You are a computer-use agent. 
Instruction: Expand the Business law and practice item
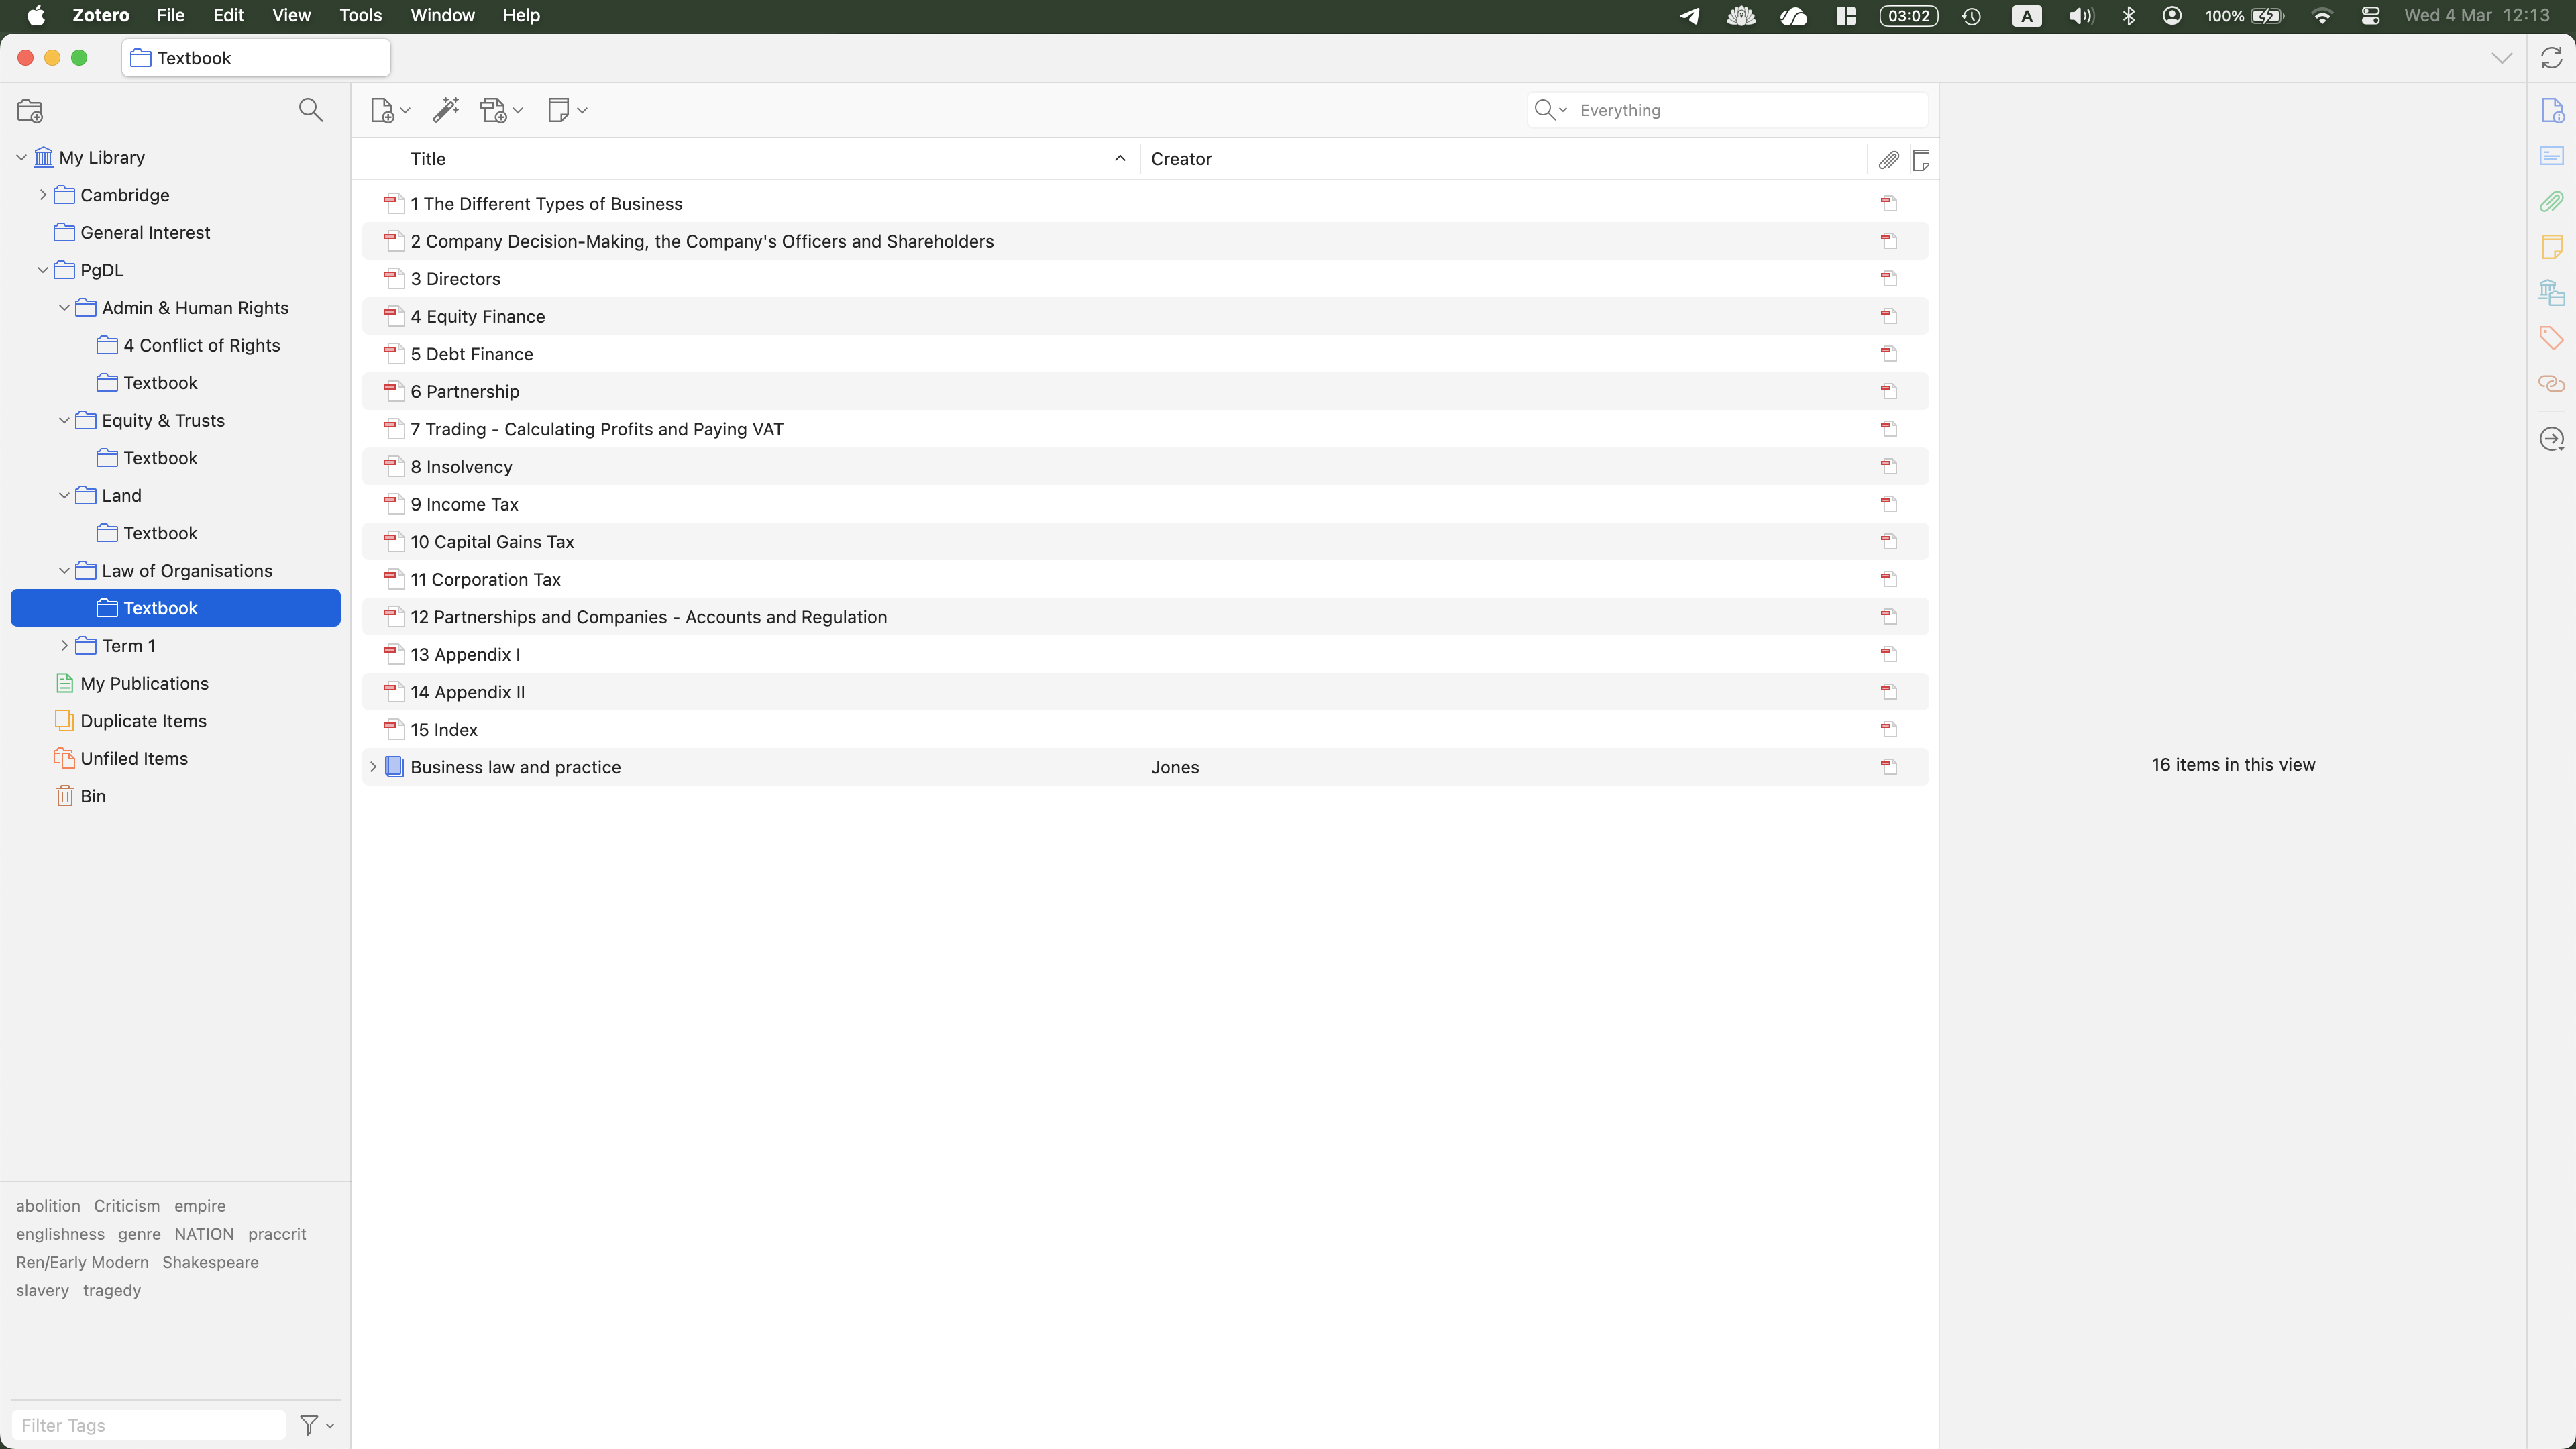pos(373,767)
